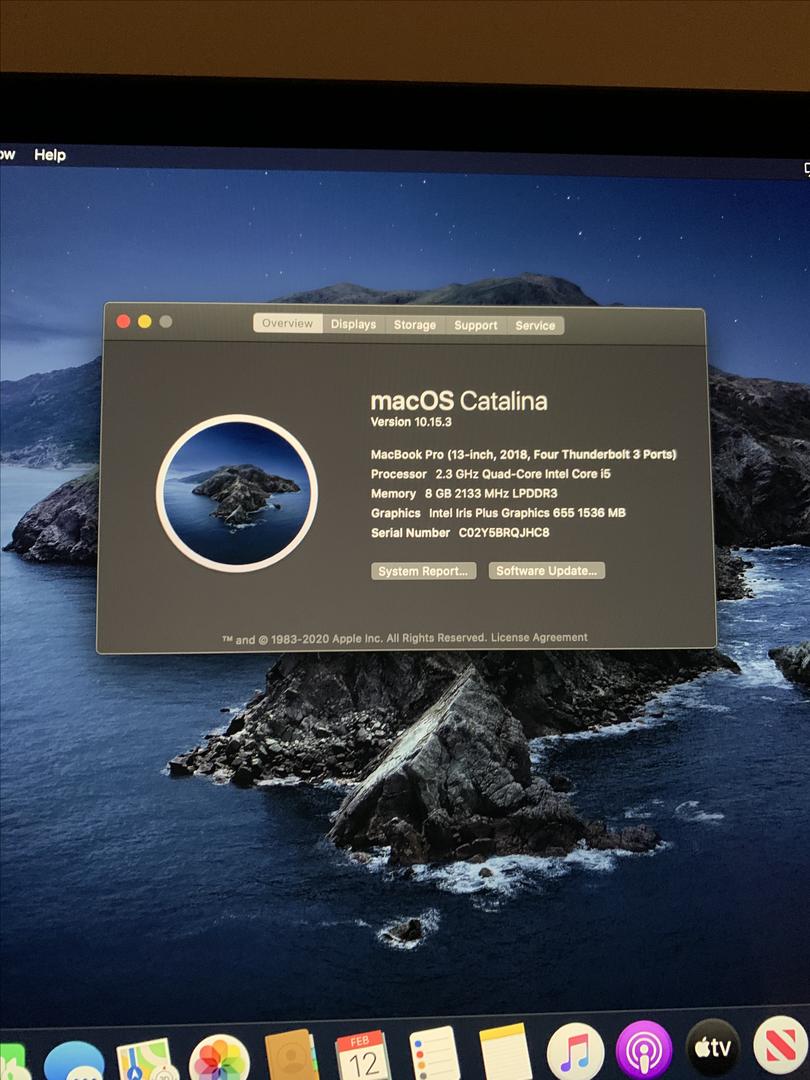
Task: Launch the Apple TV app from the Dock
Action: pos(713,1047)
